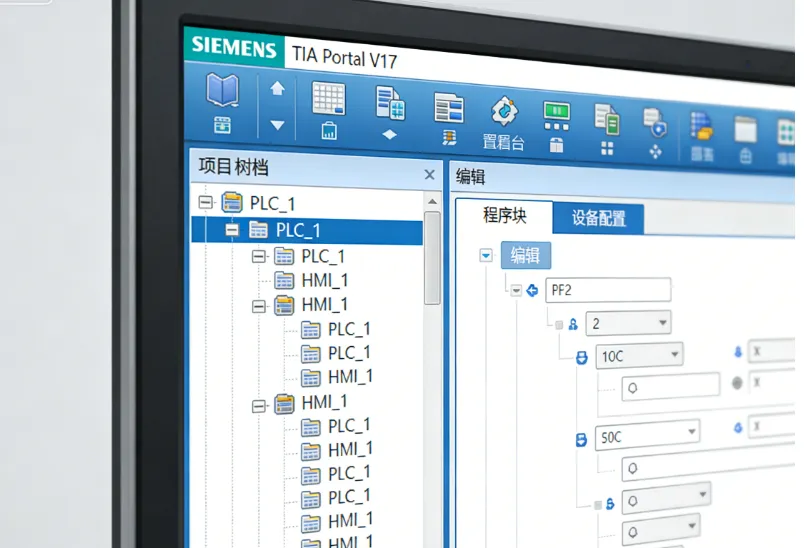Click the SIEMENS logo
Screen dimensions: 807x548
234,47
